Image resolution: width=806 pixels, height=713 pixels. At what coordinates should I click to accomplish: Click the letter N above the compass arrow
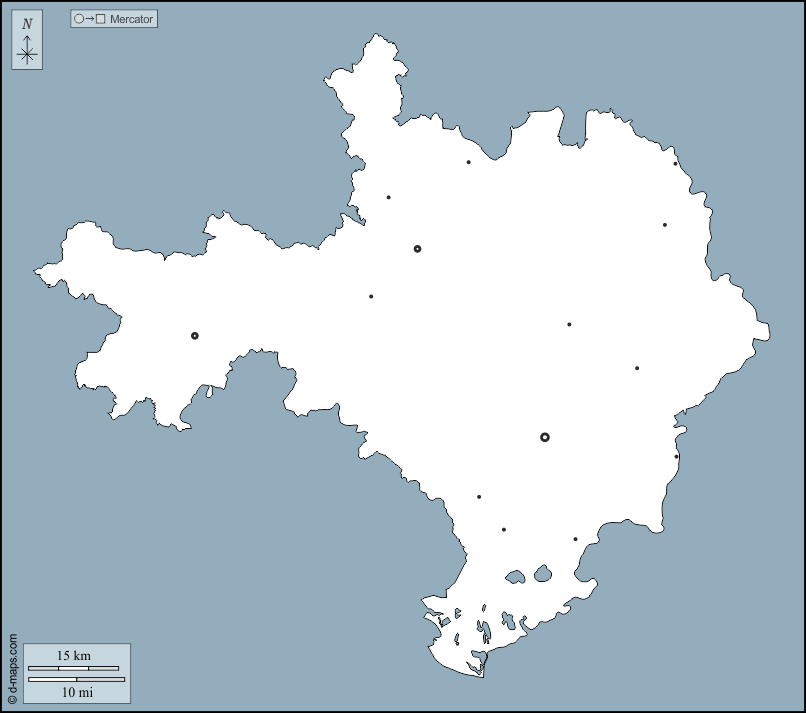click(27, 25)
